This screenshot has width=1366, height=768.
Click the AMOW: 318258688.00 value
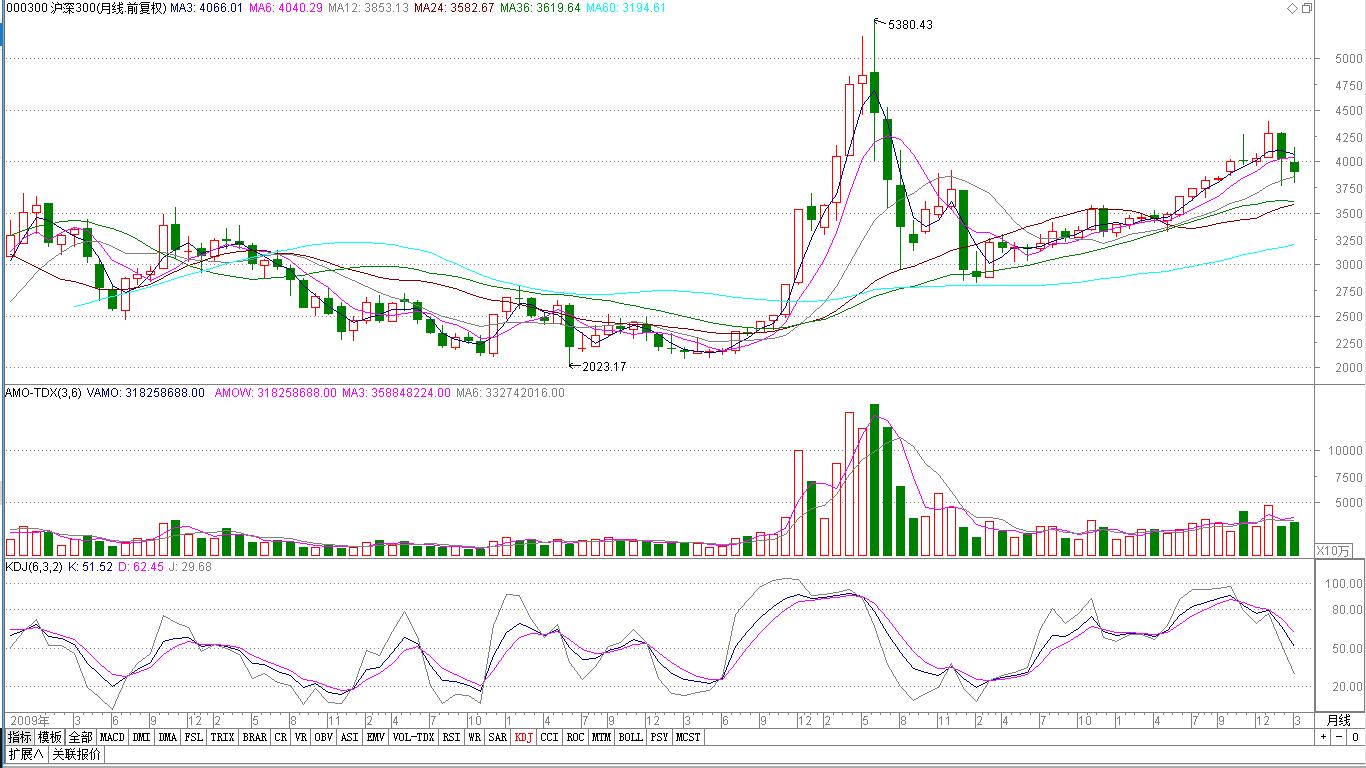point(275,393)
